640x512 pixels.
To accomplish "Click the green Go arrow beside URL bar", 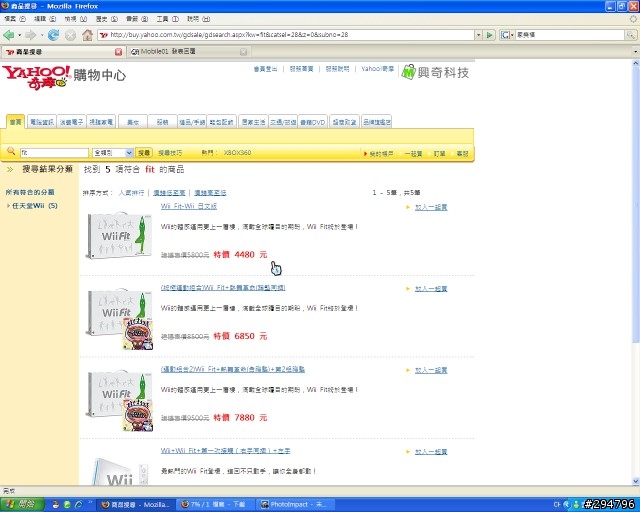I will pos(489,35).
